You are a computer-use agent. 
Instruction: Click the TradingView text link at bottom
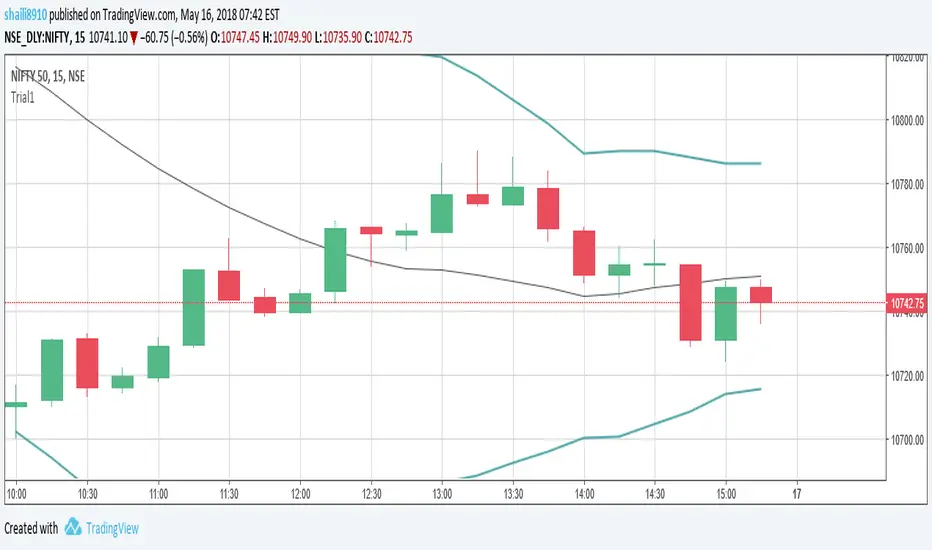pos(114,528)
